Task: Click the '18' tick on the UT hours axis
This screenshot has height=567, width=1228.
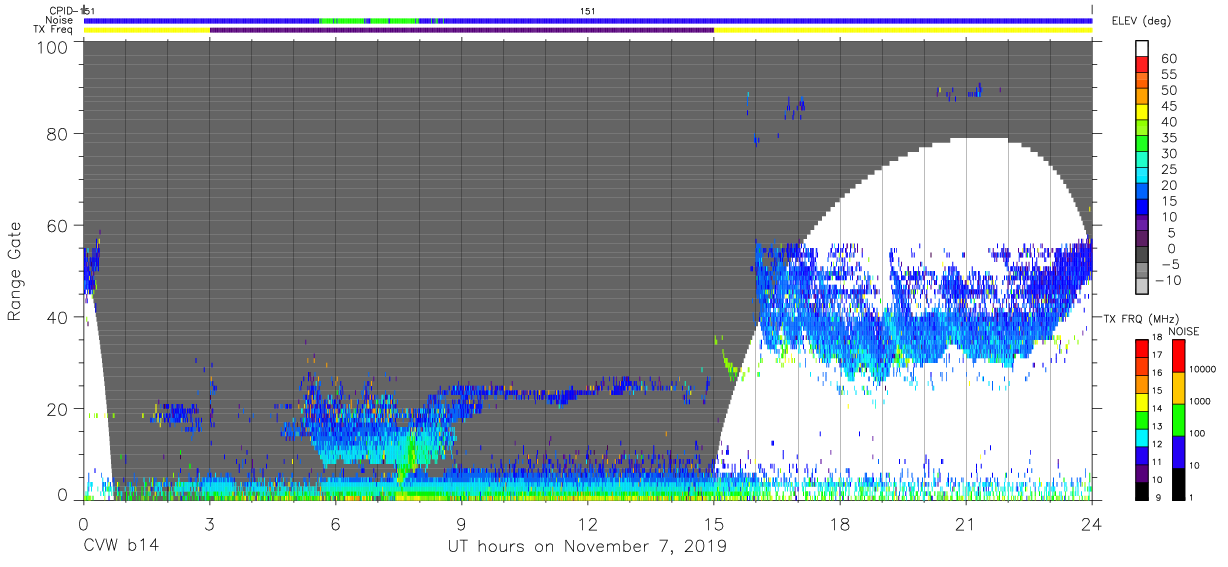Action: pos(839,523)
